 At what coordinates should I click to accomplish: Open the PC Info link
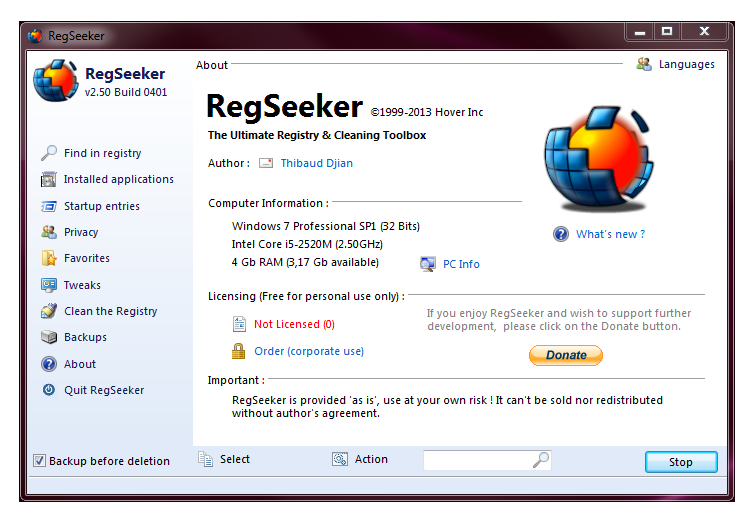(x=461, y=264)
